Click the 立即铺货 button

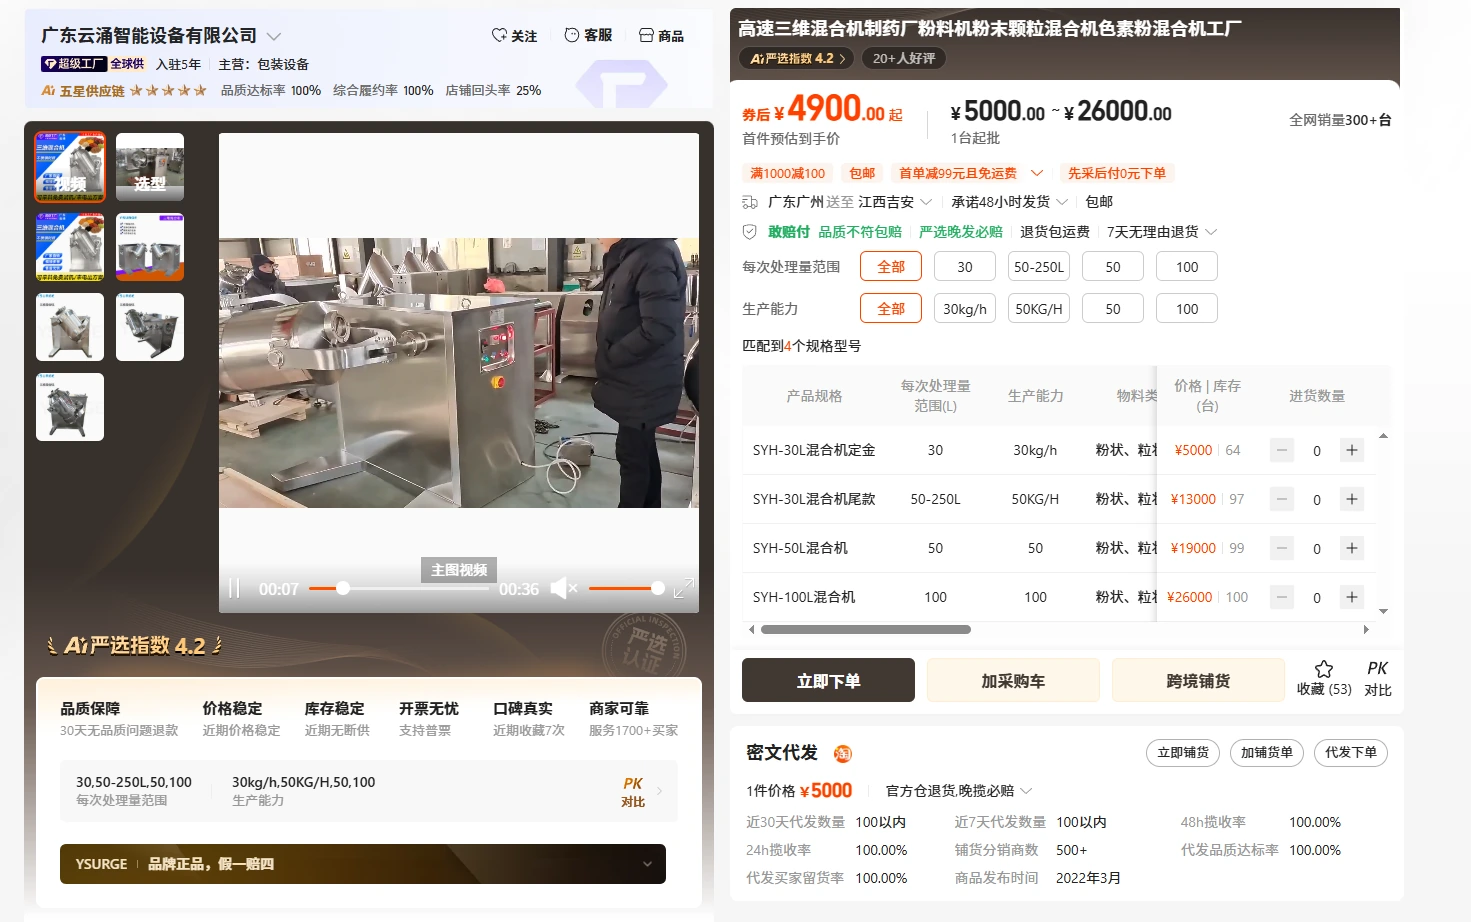1183,753
